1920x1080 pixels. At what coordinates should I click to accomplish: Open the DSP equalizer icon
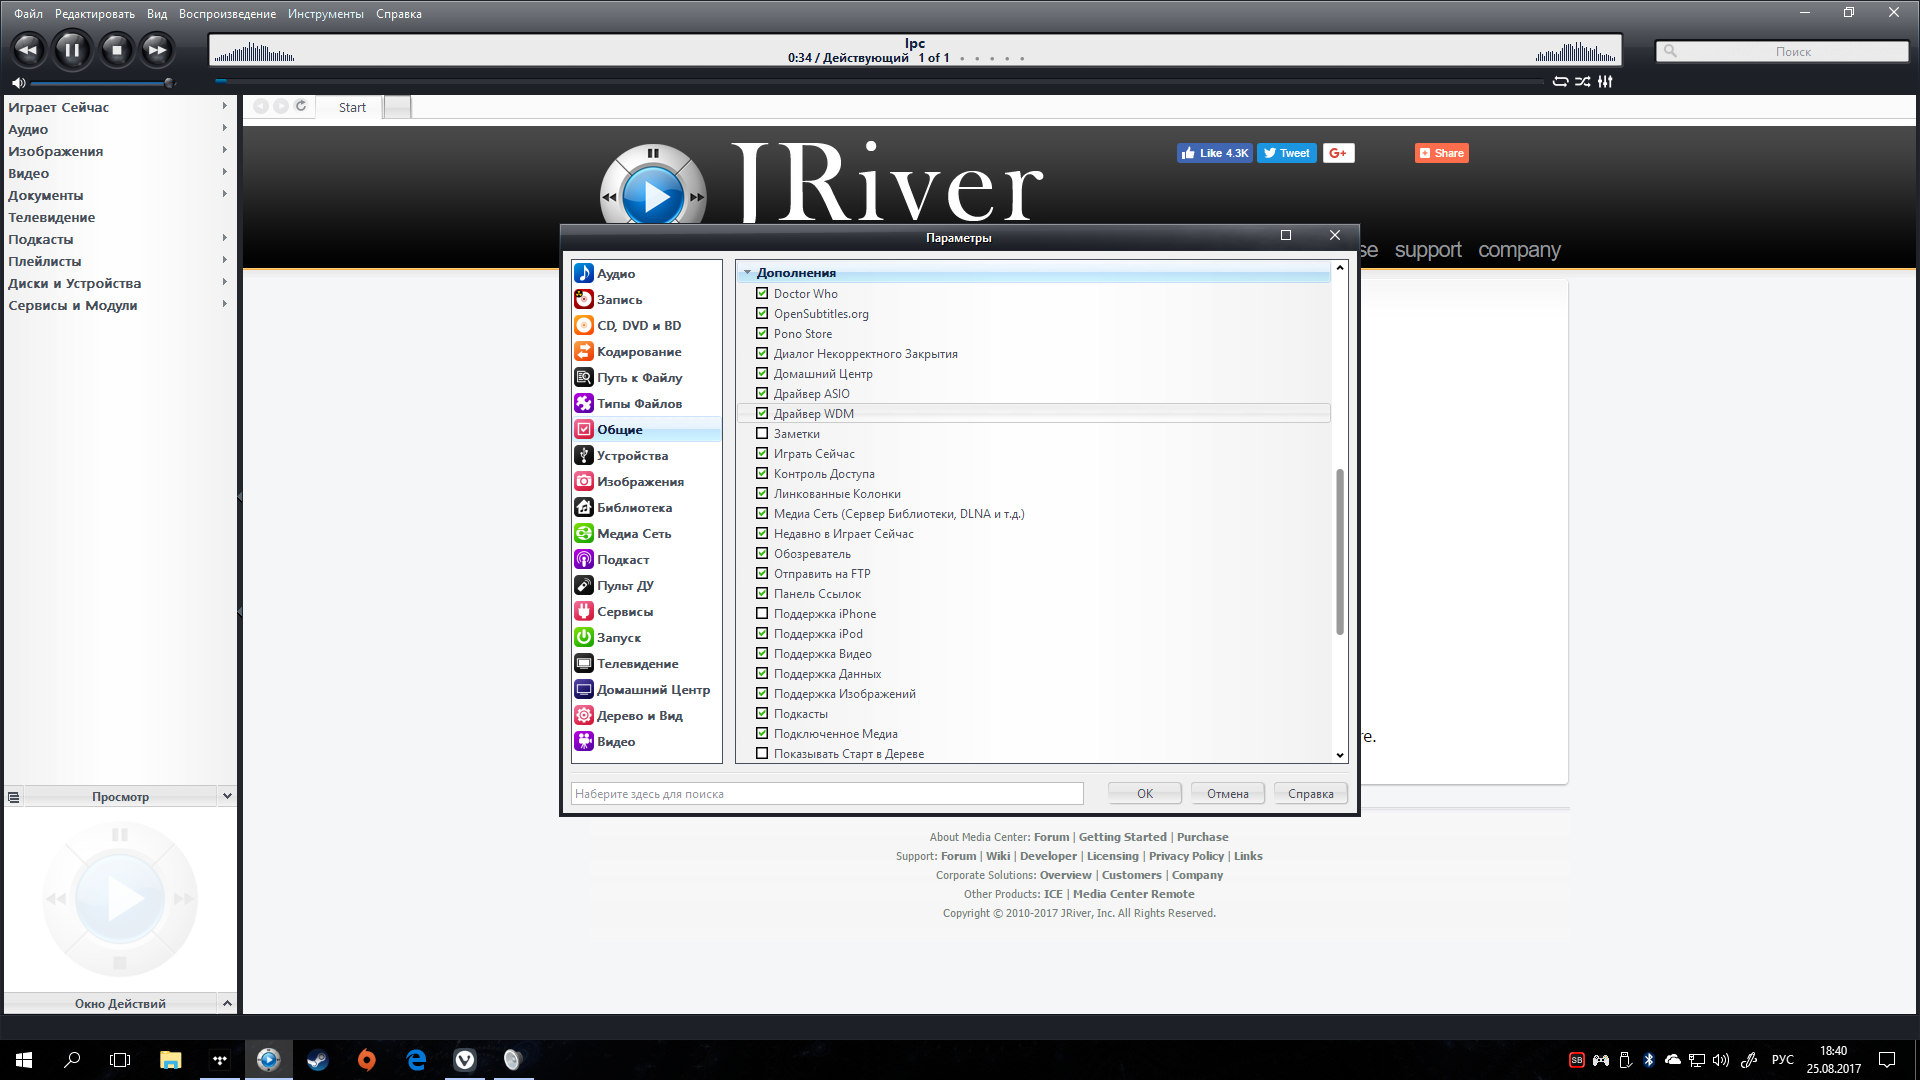click(1605, 82)
